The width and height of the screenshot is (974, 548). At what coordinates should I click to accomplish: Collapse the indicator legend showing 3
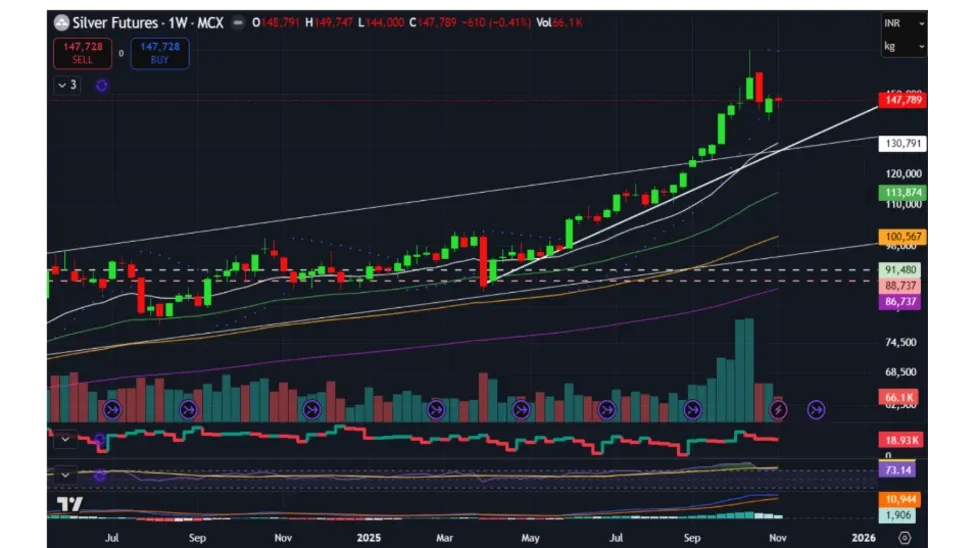coord(67,84)
